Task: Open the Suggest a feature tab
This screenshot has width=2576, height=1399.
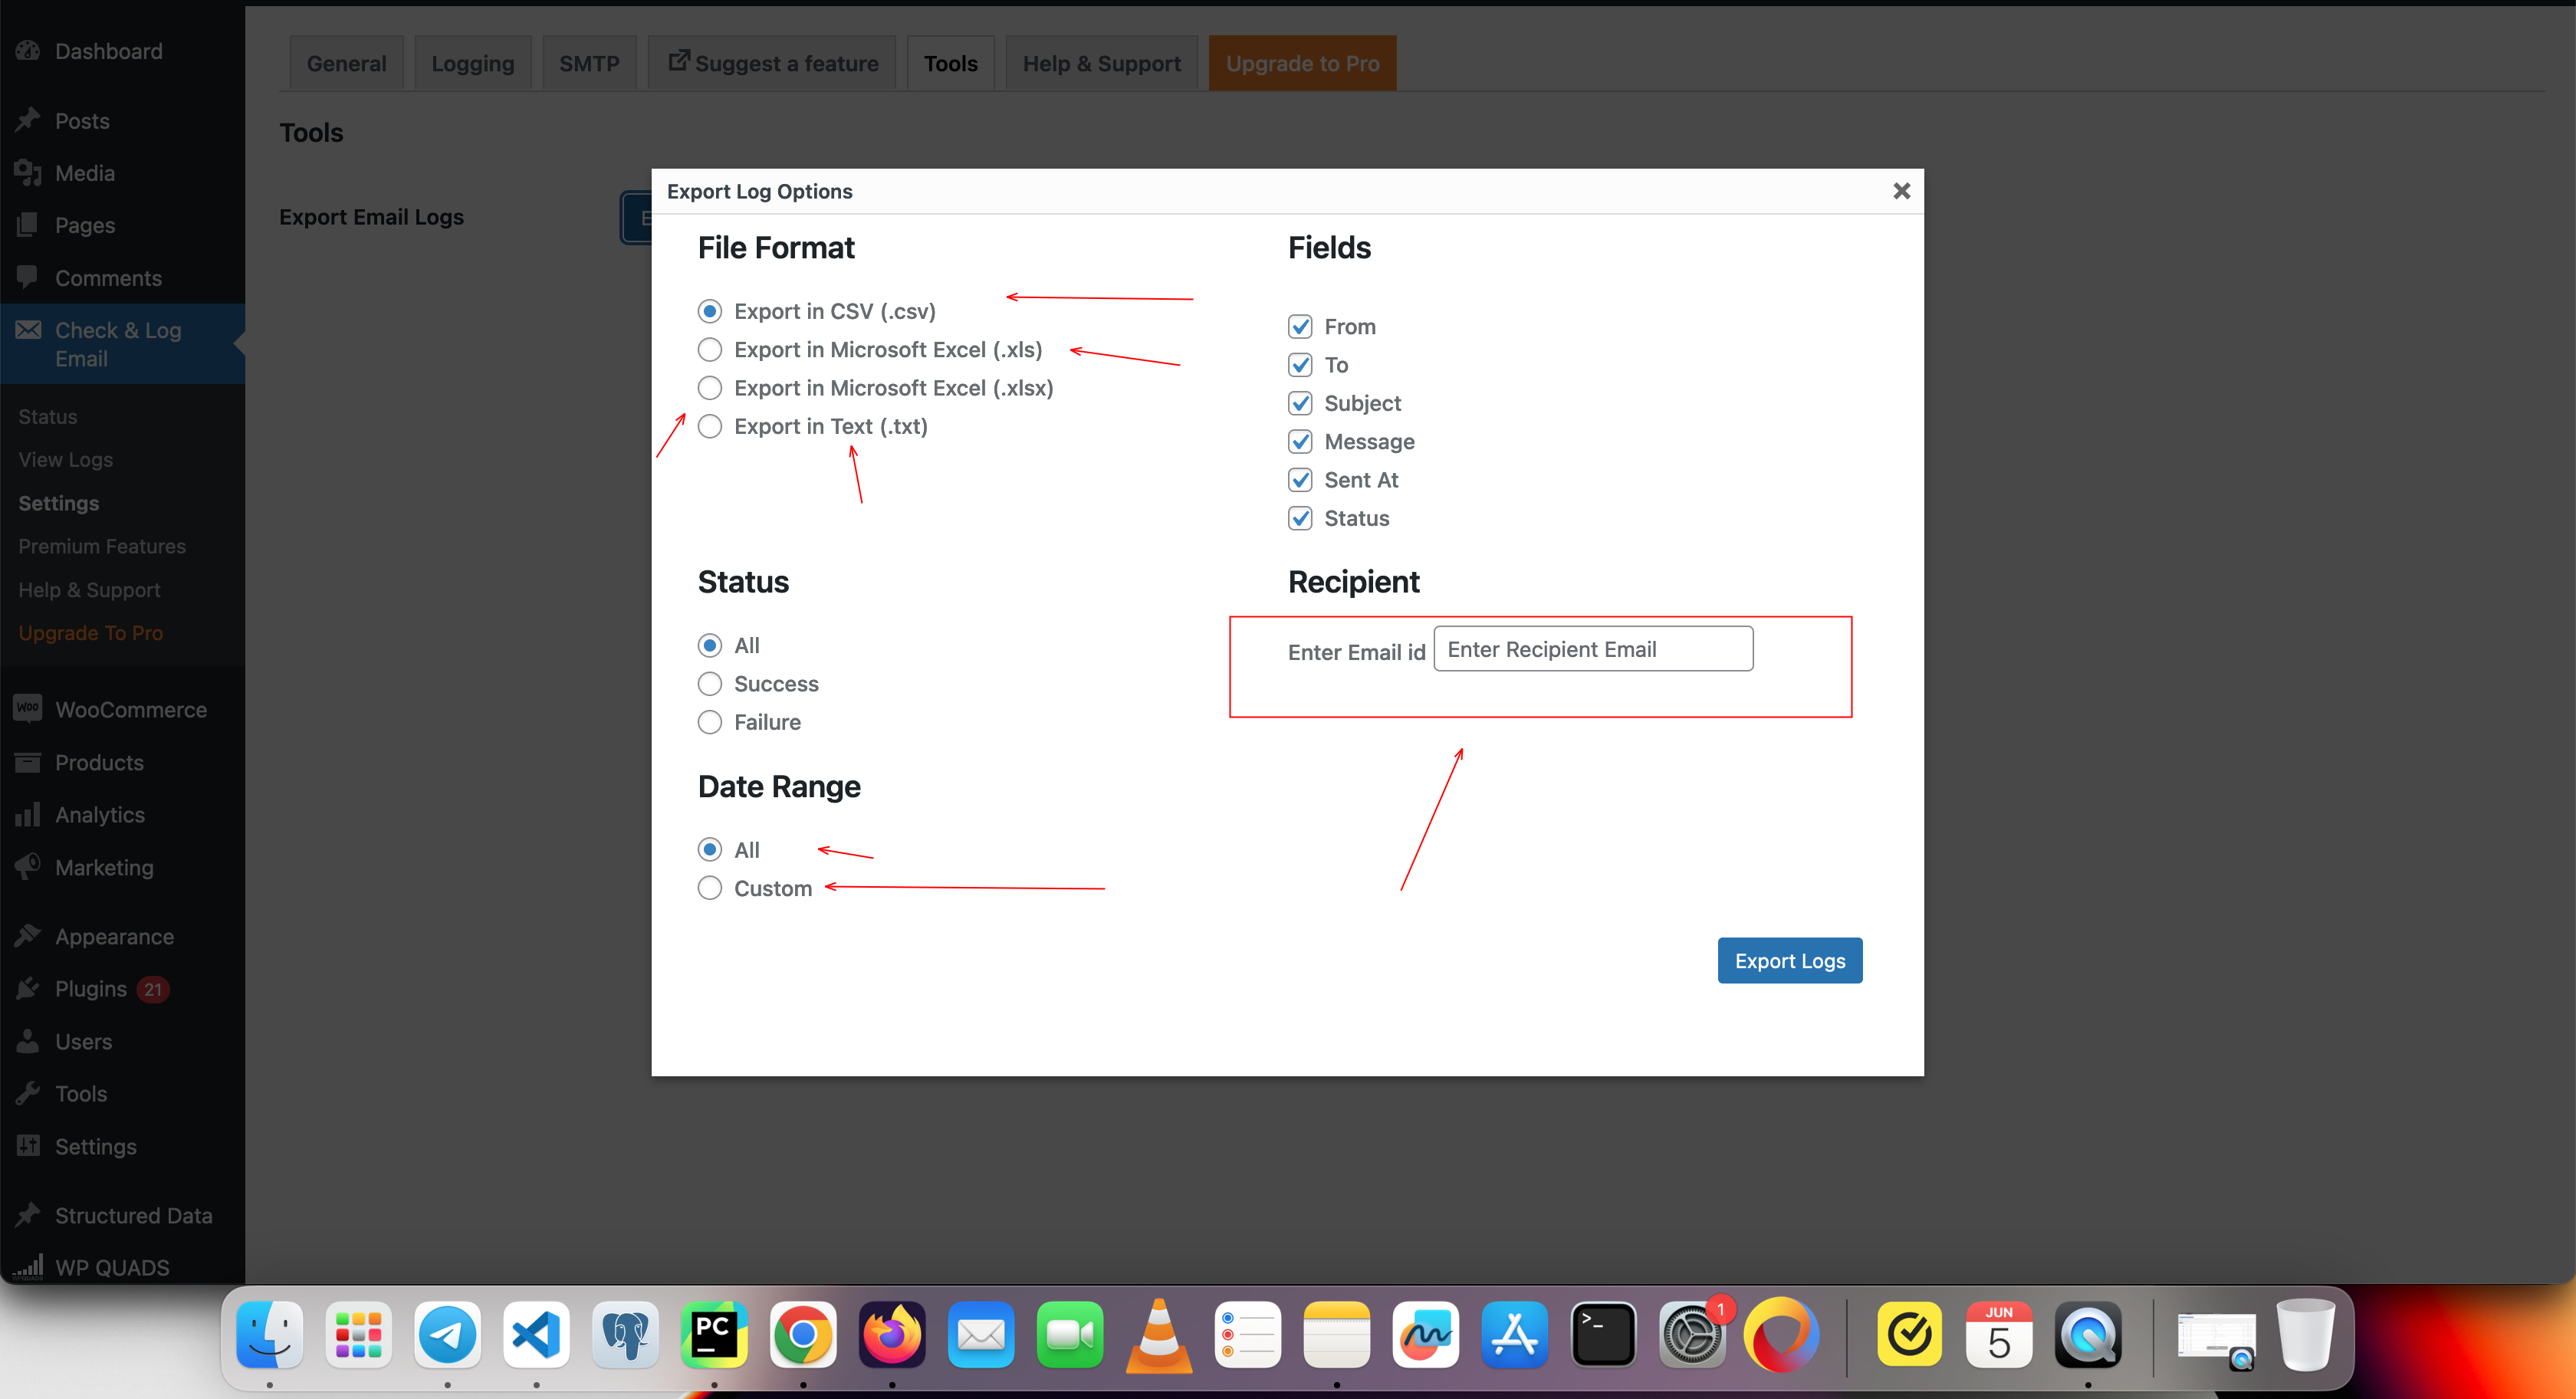Action: coord(772,63)
